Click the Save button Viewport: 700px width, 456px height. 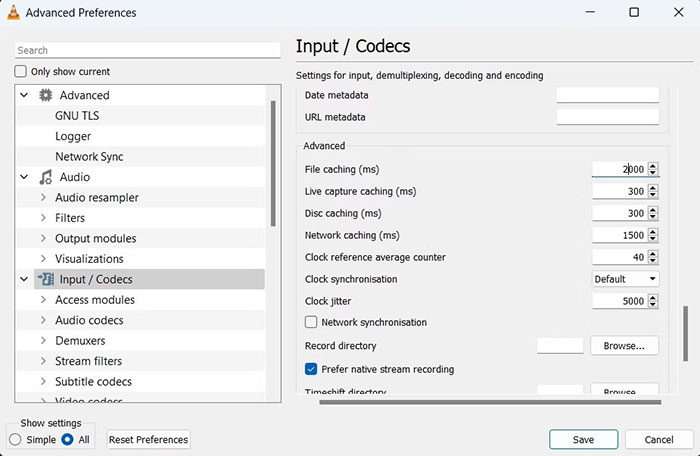583,439
